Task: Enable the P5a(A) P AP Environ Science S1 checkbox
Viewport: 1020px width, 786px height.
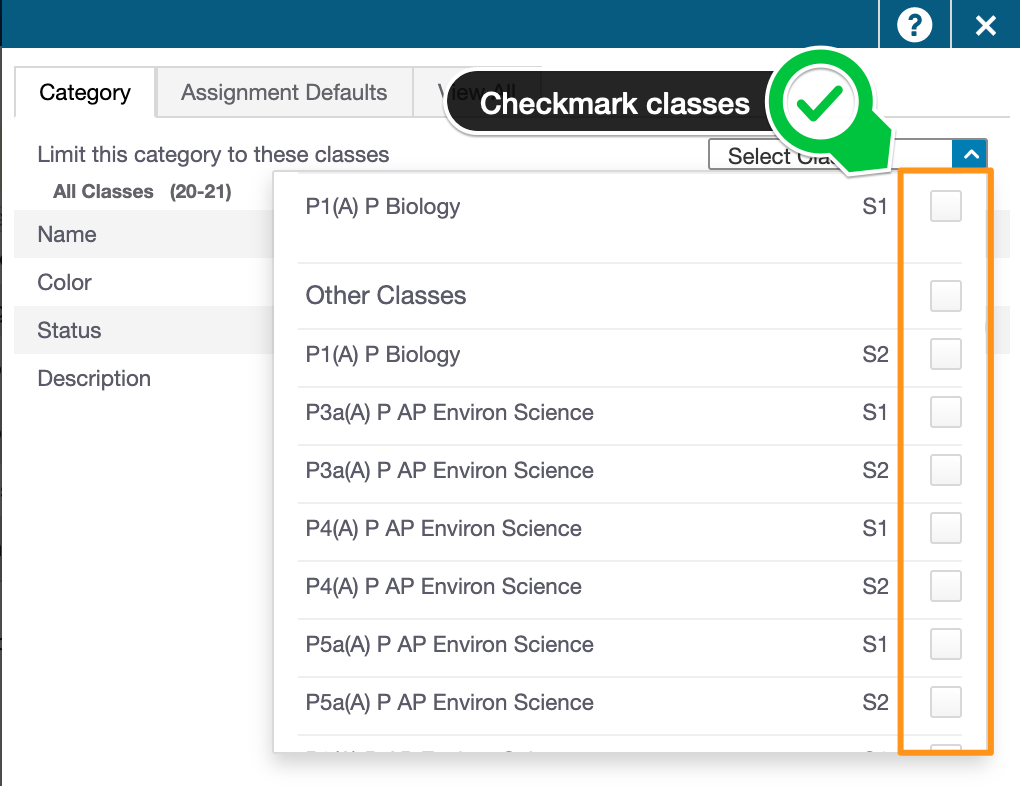Action: (x=945, y=644)
